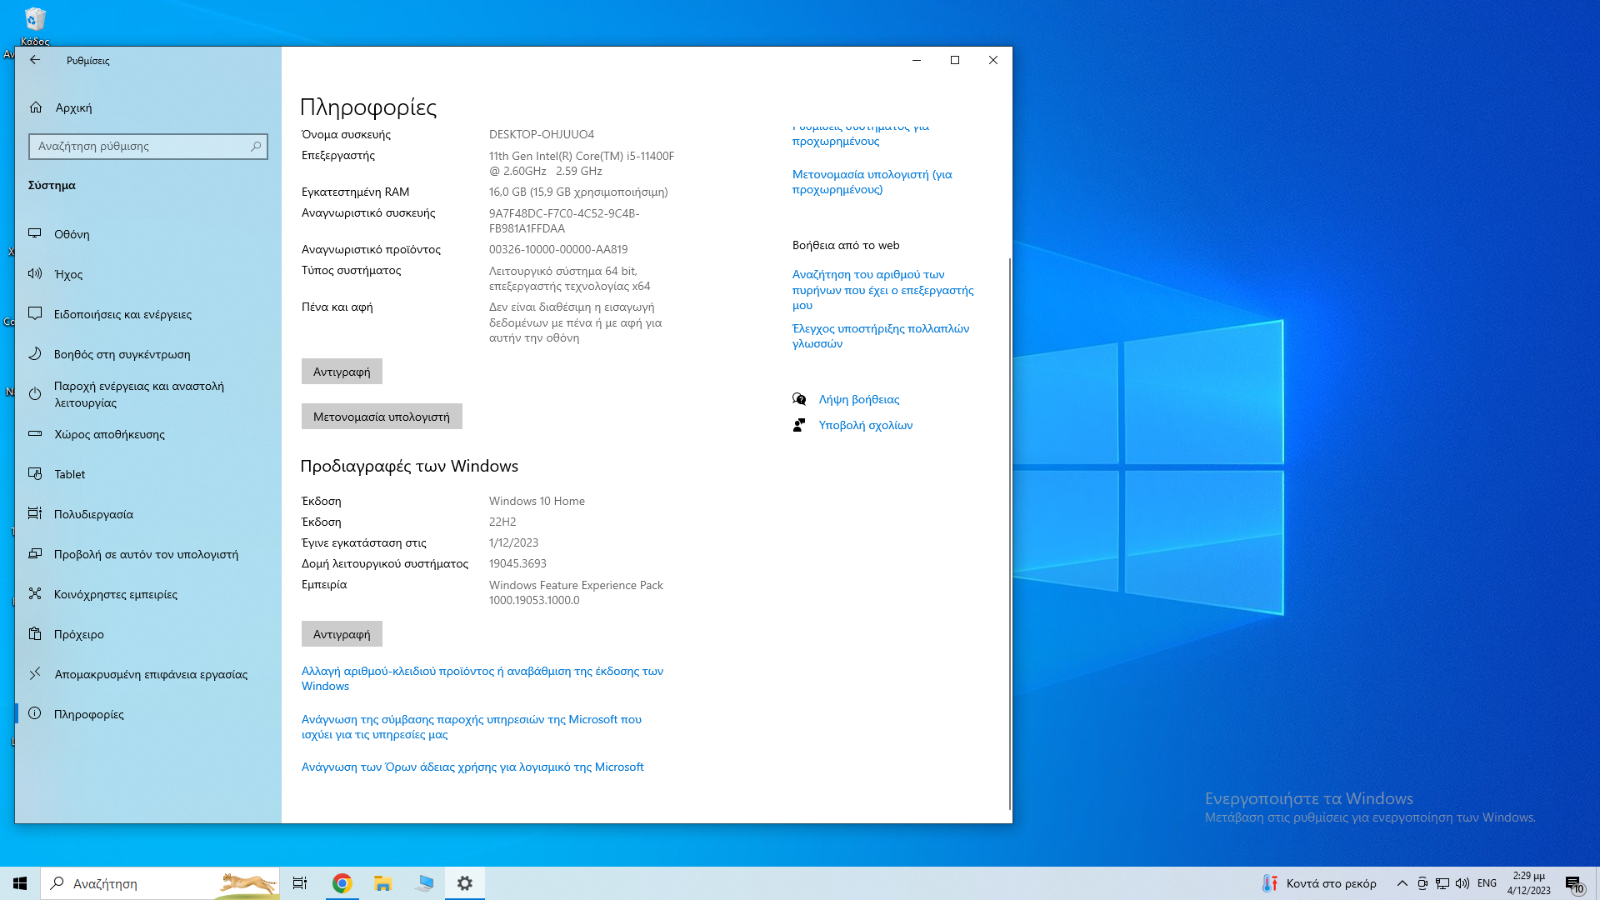
Task: Open the change product key link
Action: [483, 678]
